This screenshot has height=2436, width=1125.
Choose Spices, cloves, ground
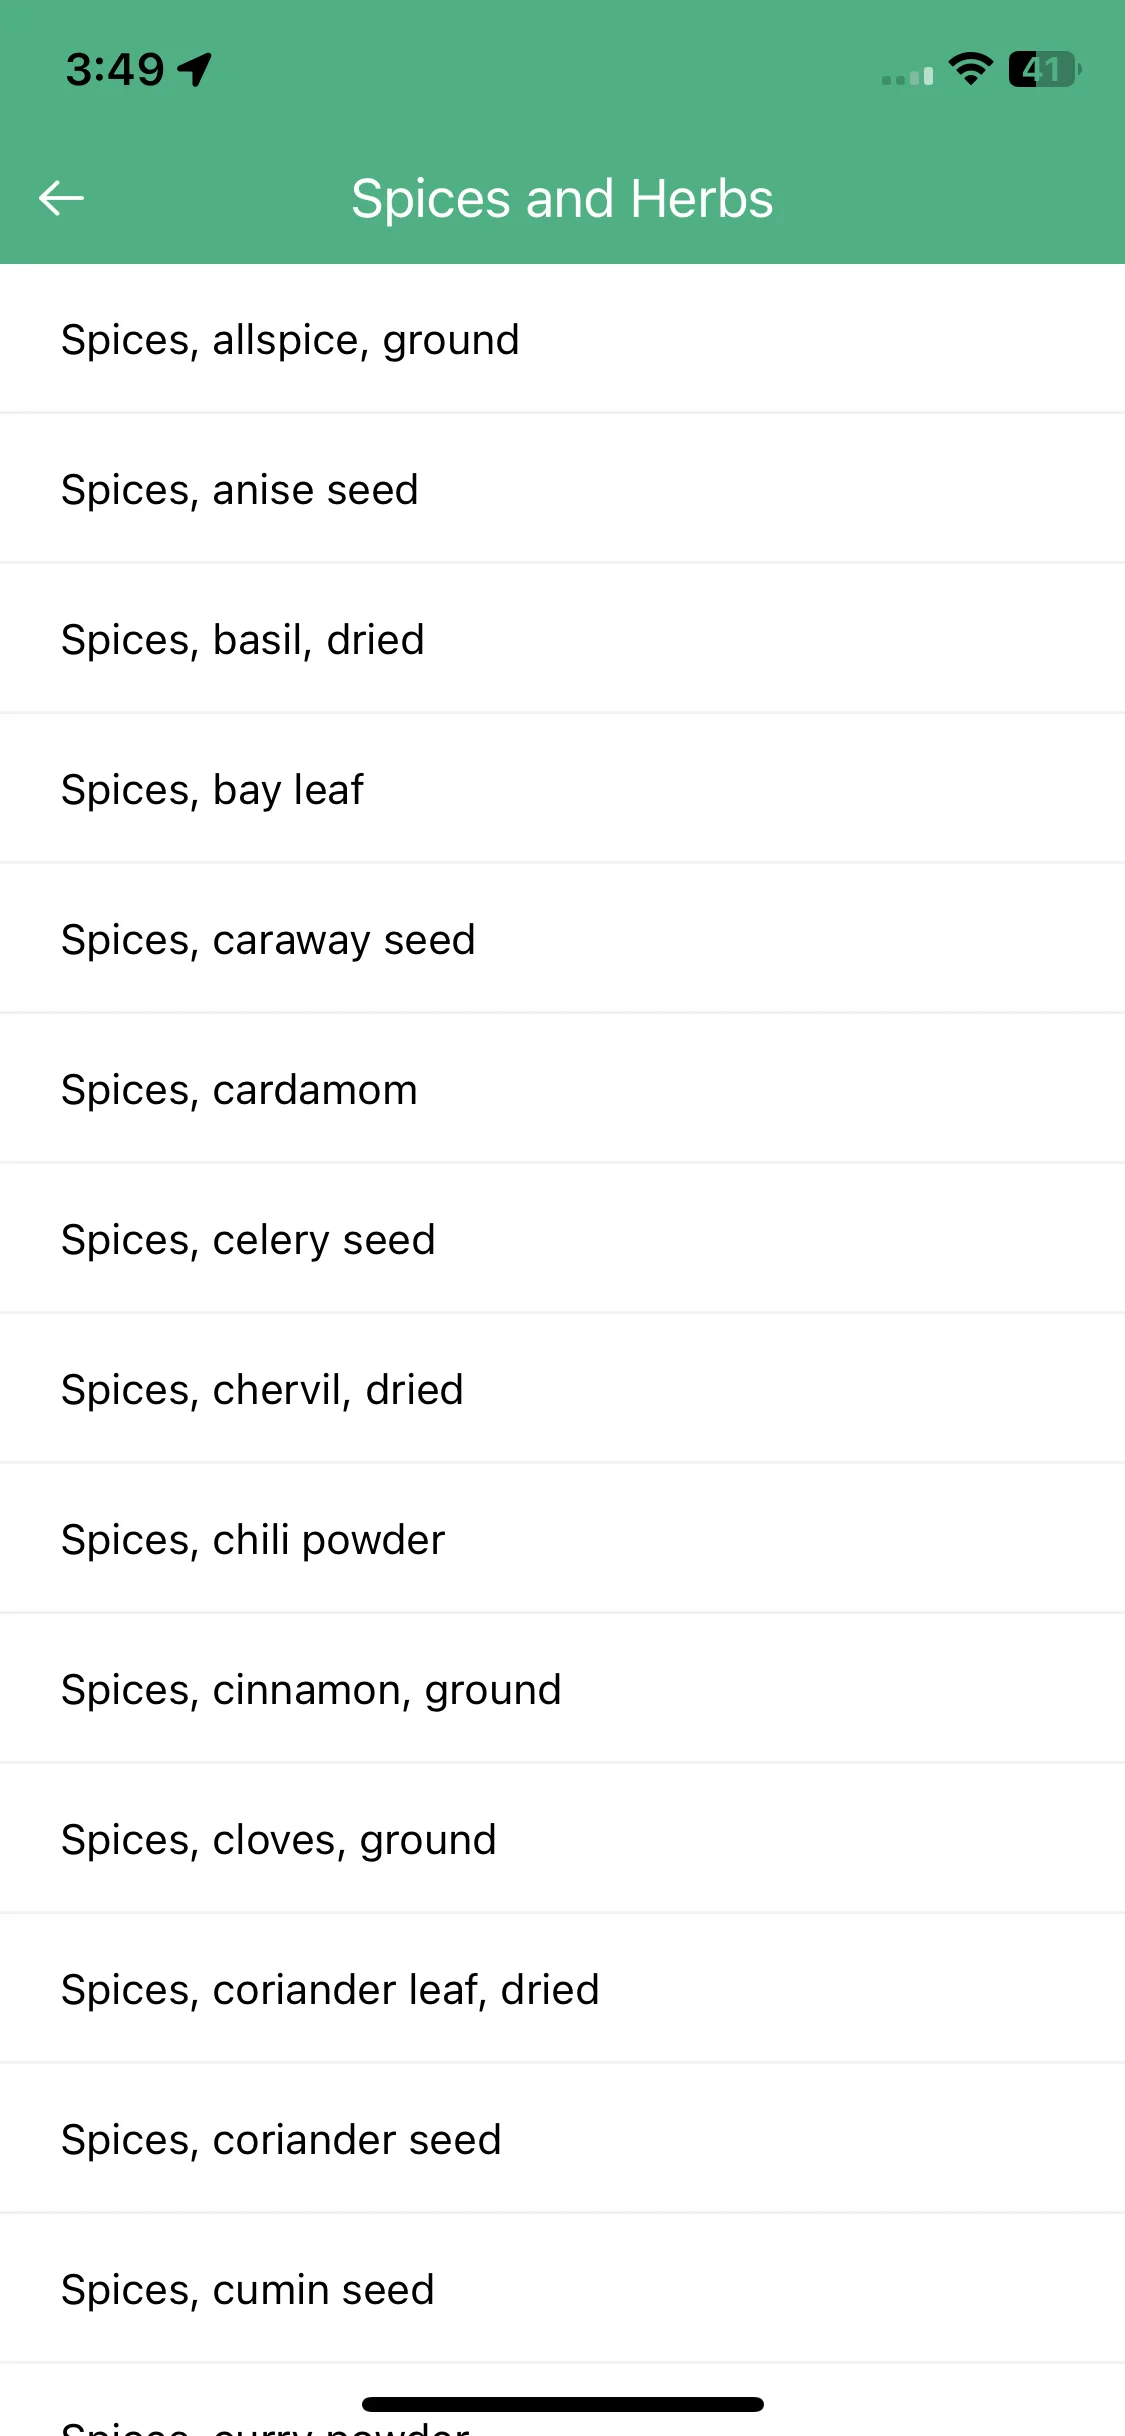click(x=562, y=1840)
